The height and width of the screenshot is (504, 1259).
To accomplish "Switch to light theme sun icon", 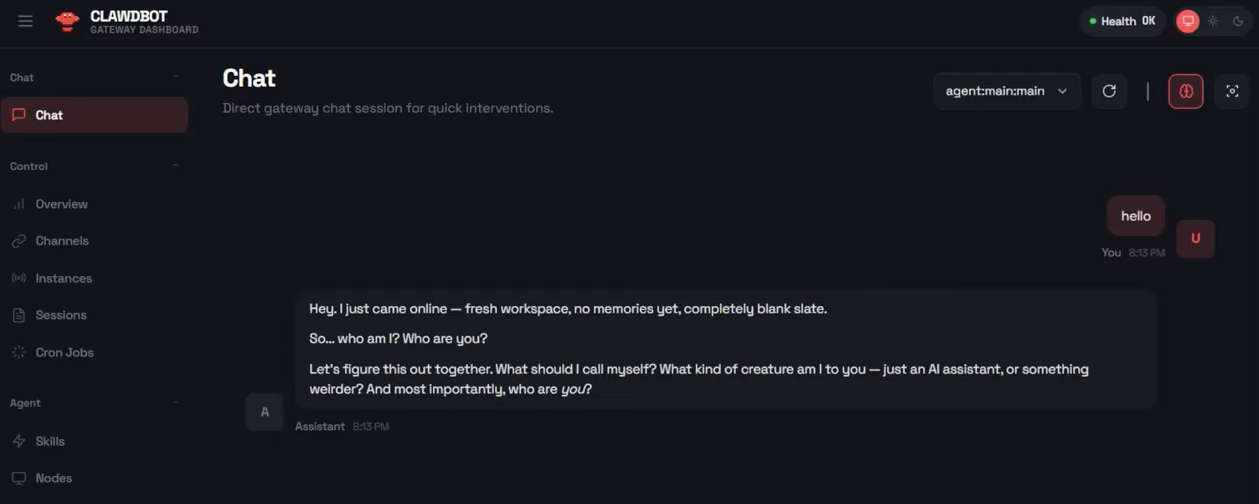I will coord(1213,21).
